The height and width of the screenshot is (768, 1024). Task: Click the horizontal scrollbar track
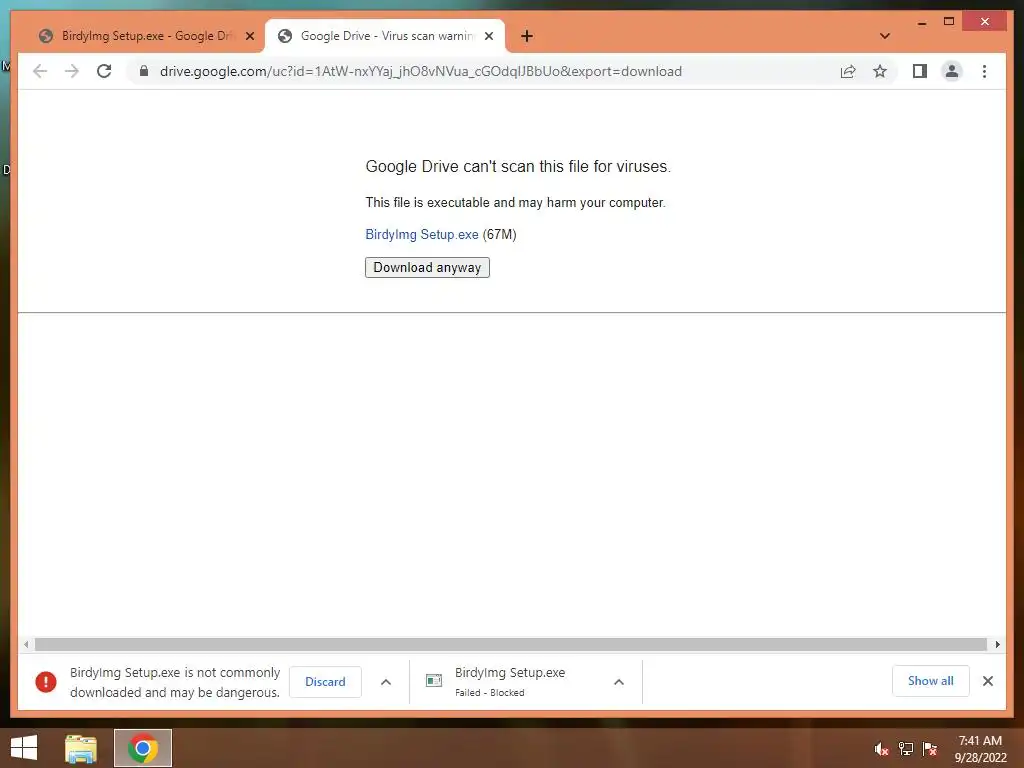click(x=511, y=645)
